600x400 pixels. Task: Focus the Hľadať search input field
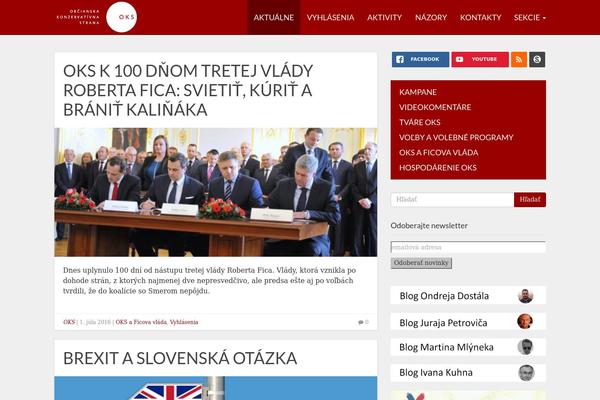pyautogui.click(x=452, y=199)
